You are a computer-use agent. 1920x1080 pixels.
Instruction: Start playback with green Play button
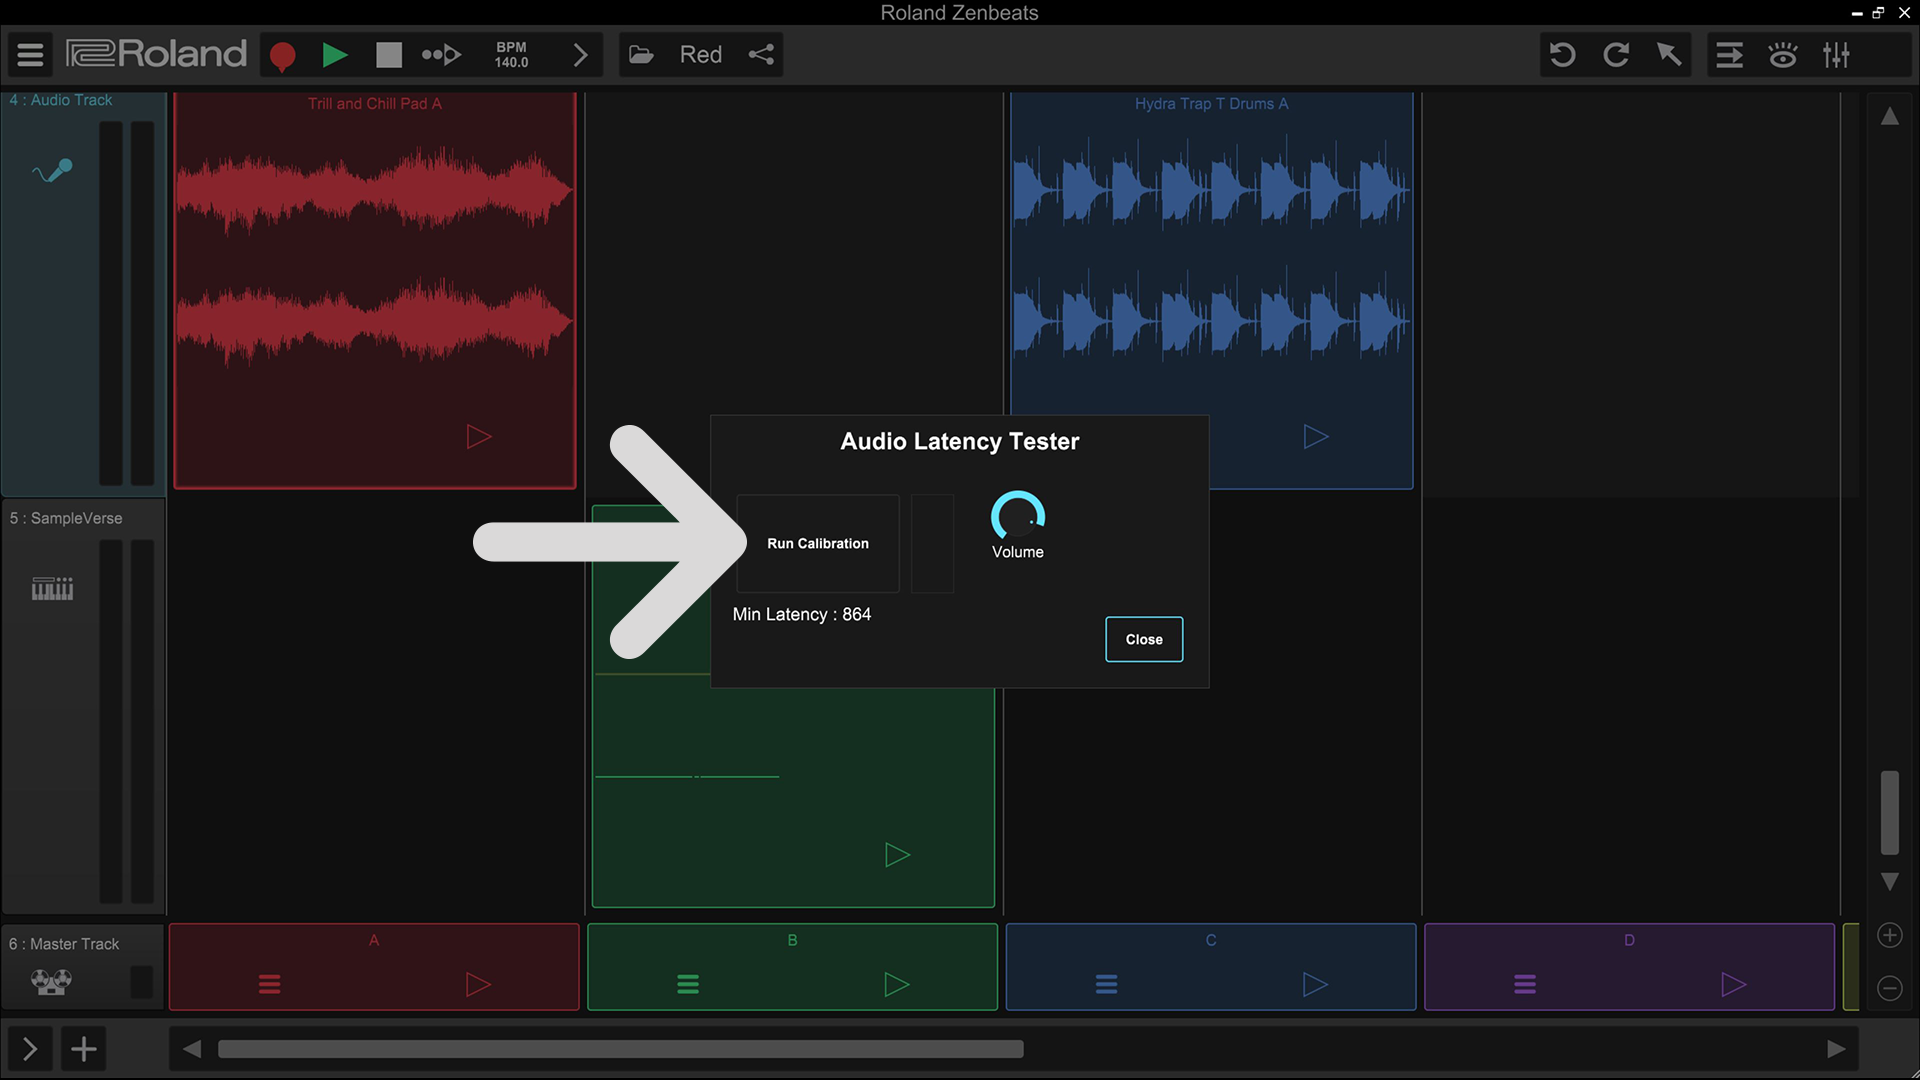tap(335, 55)
